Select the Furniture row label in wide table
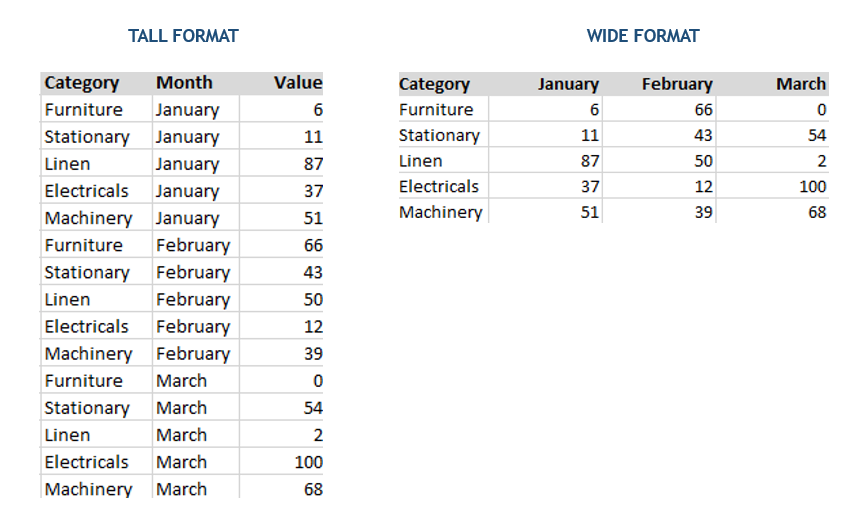The height and width of the screenshot is (517, 847). (436, 110)
